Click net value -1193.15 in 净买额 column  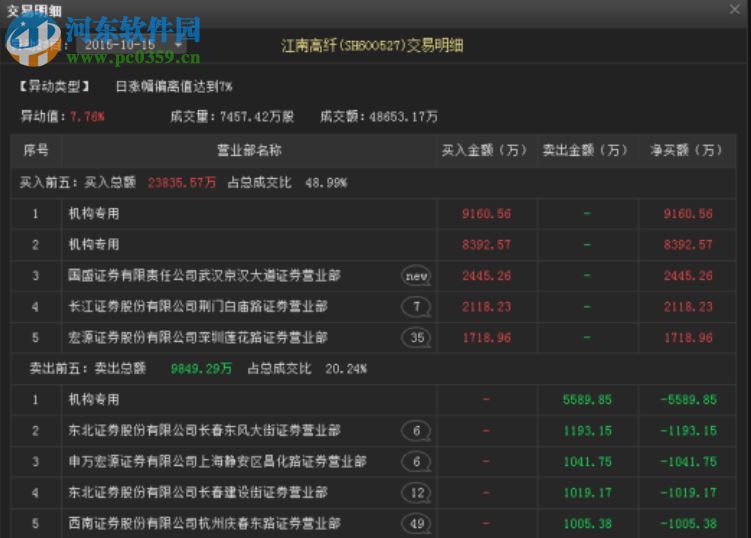(688, 431)
